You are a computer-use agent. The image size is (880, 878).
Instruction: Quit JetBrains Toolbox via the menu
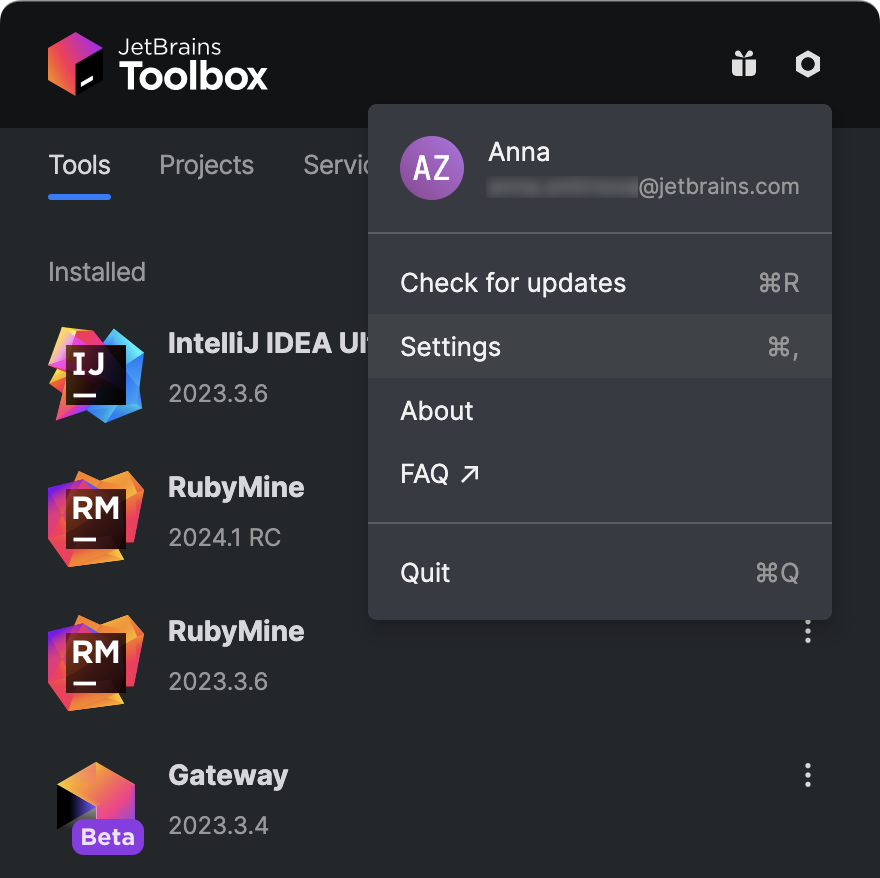(x=424, y=573)
